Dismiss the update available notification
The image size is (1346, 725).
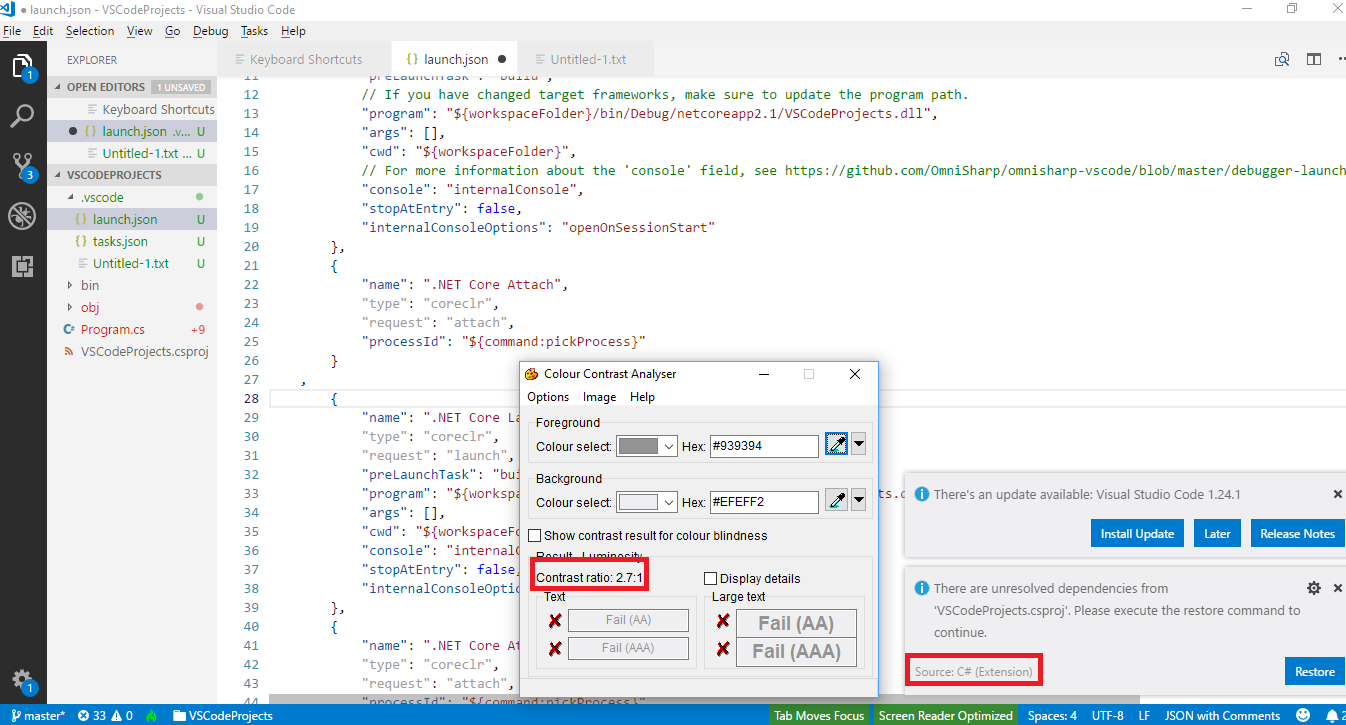1338,494
